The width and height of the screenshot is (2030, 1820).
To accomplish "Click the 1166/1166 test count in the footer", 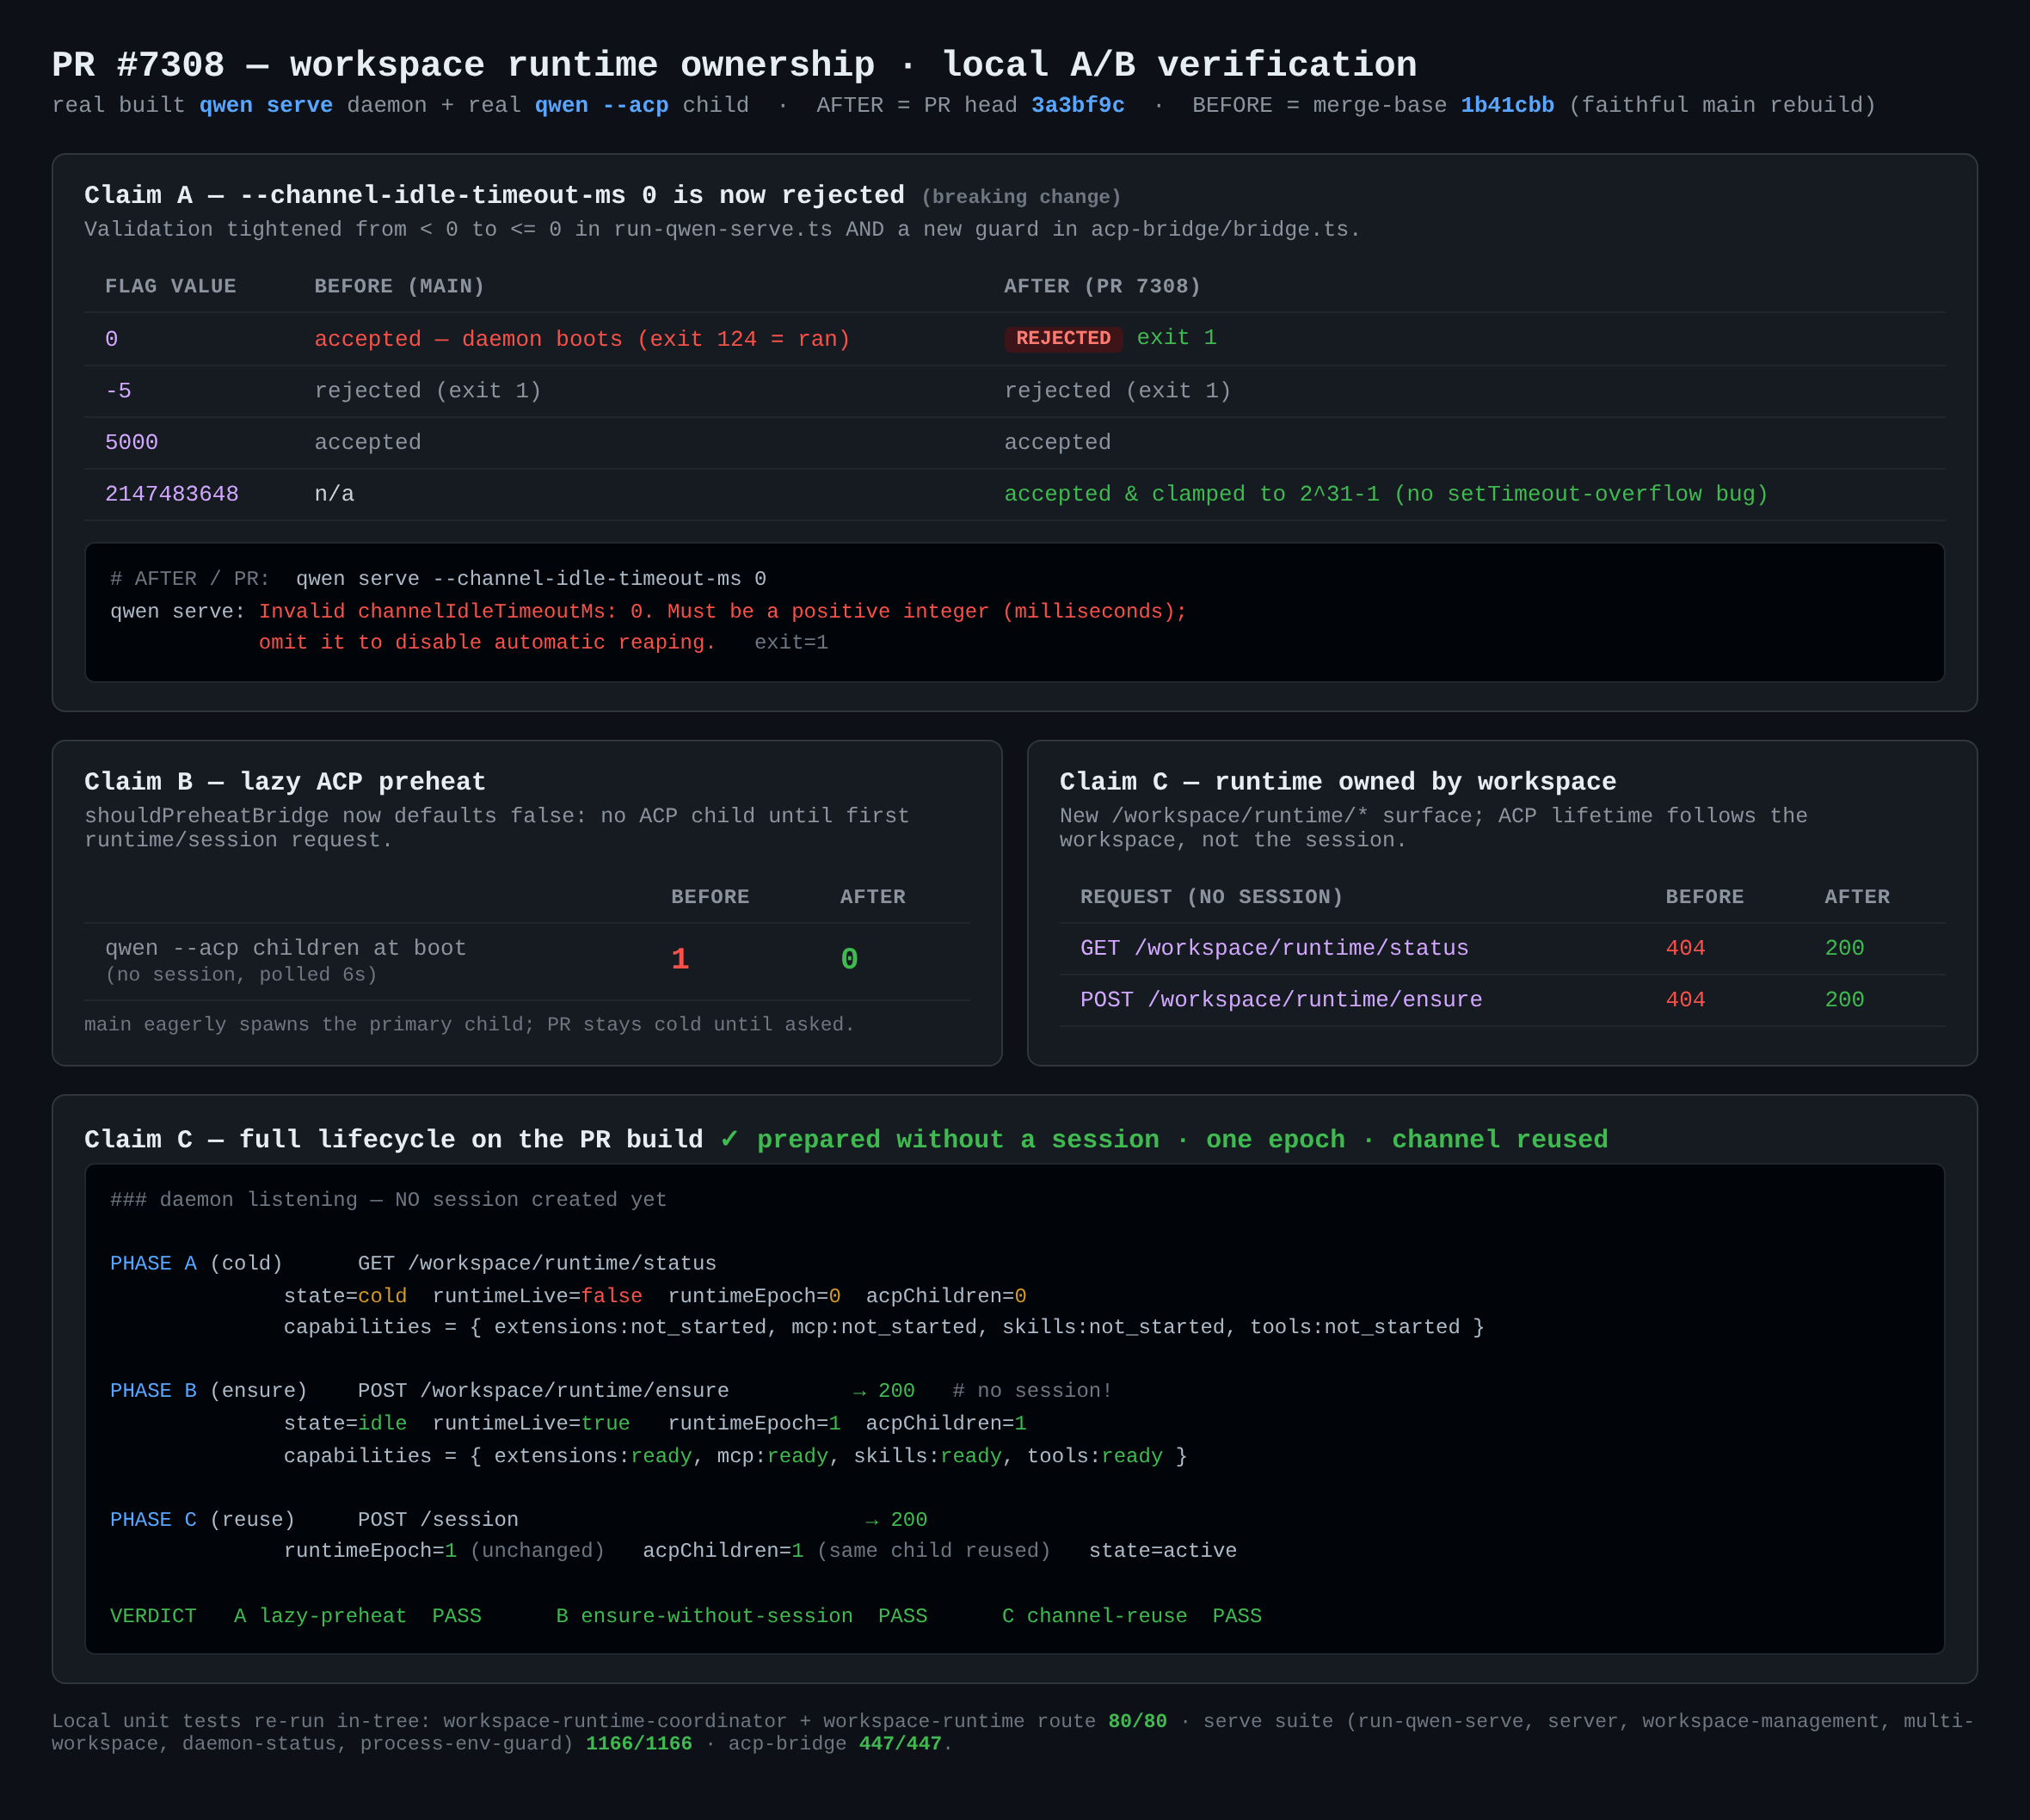I will pyautogui.click(x=639, y=1744).
